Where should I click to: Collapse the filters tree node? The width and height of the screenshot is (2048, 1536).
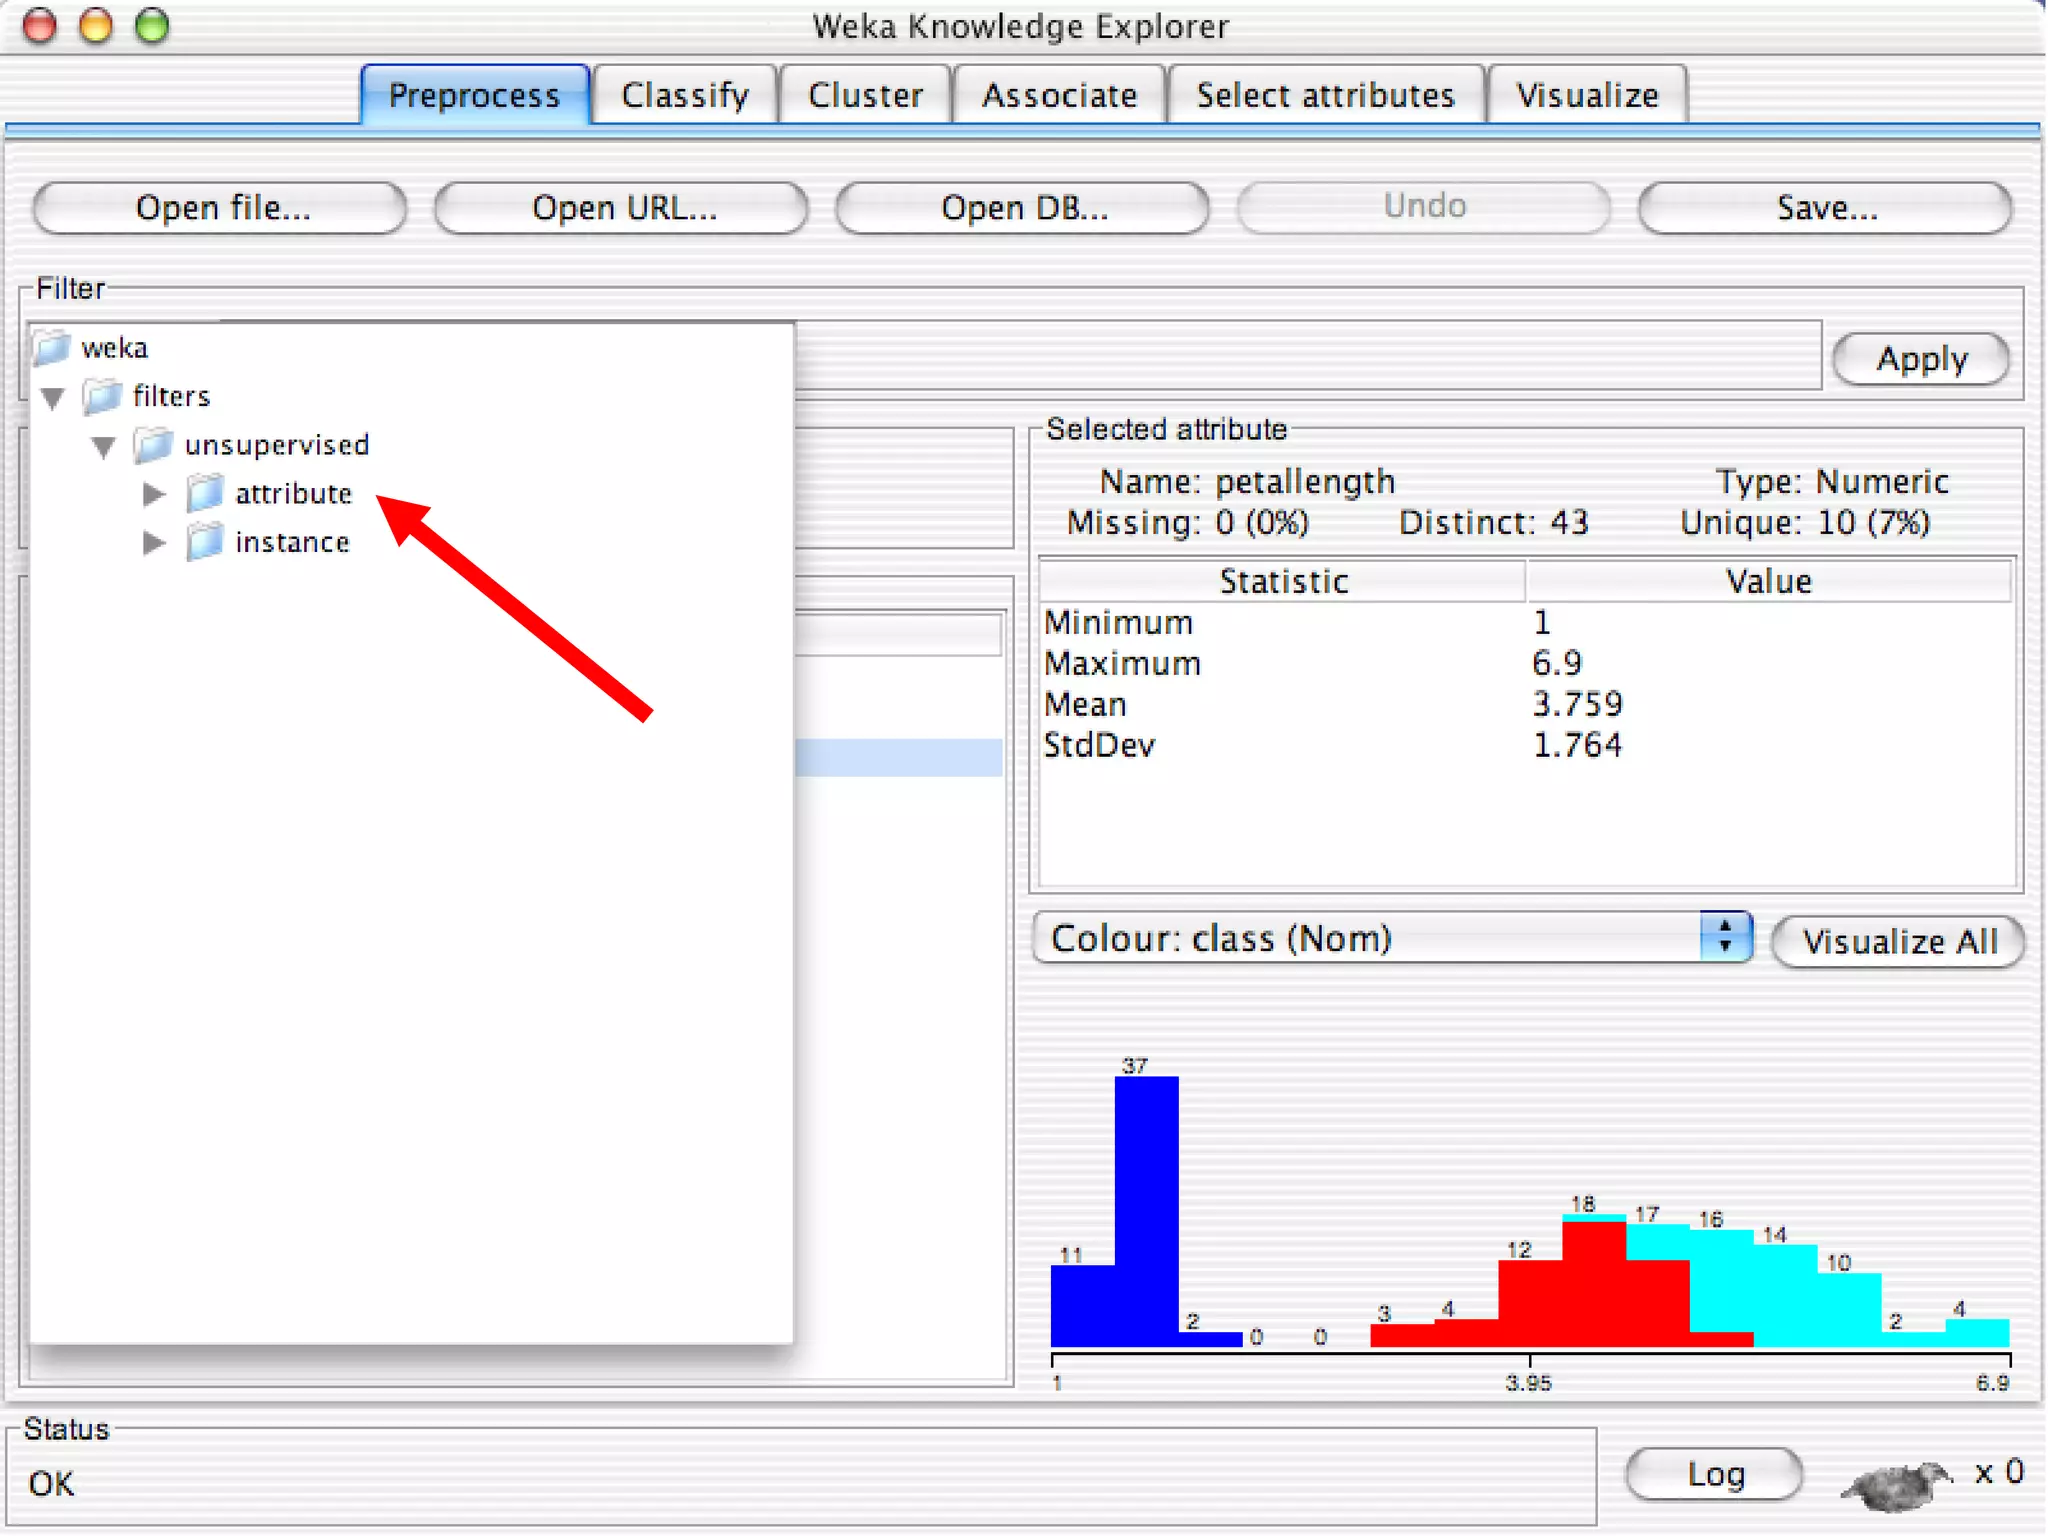(54, 398)
